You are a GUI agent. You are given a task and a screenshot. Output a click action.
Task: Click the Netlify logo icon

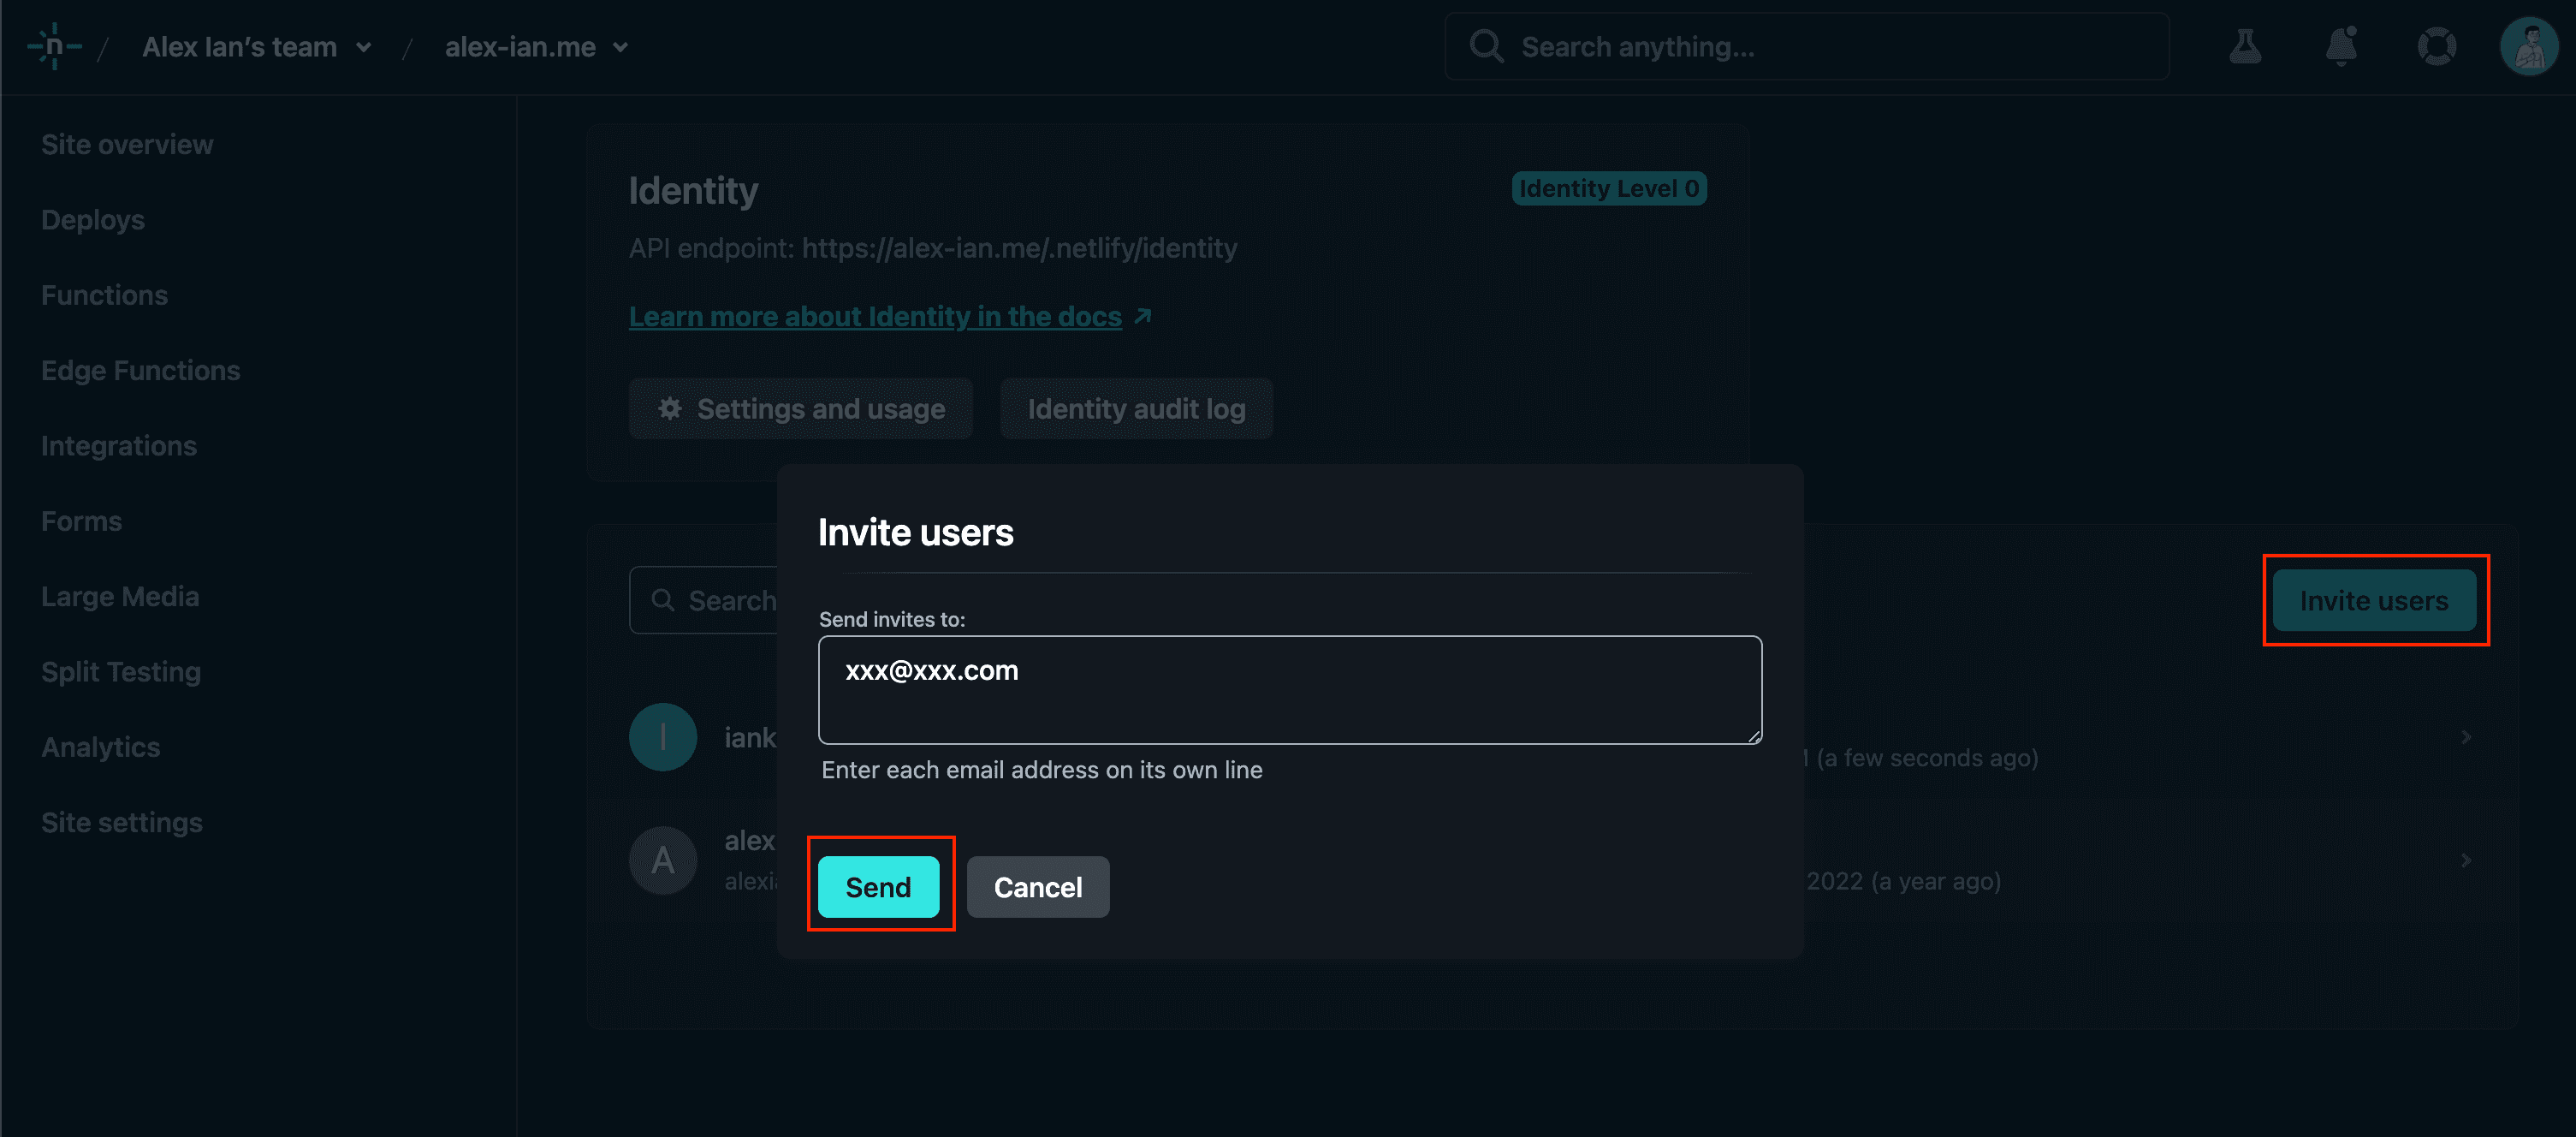click(x=54, y=46)
